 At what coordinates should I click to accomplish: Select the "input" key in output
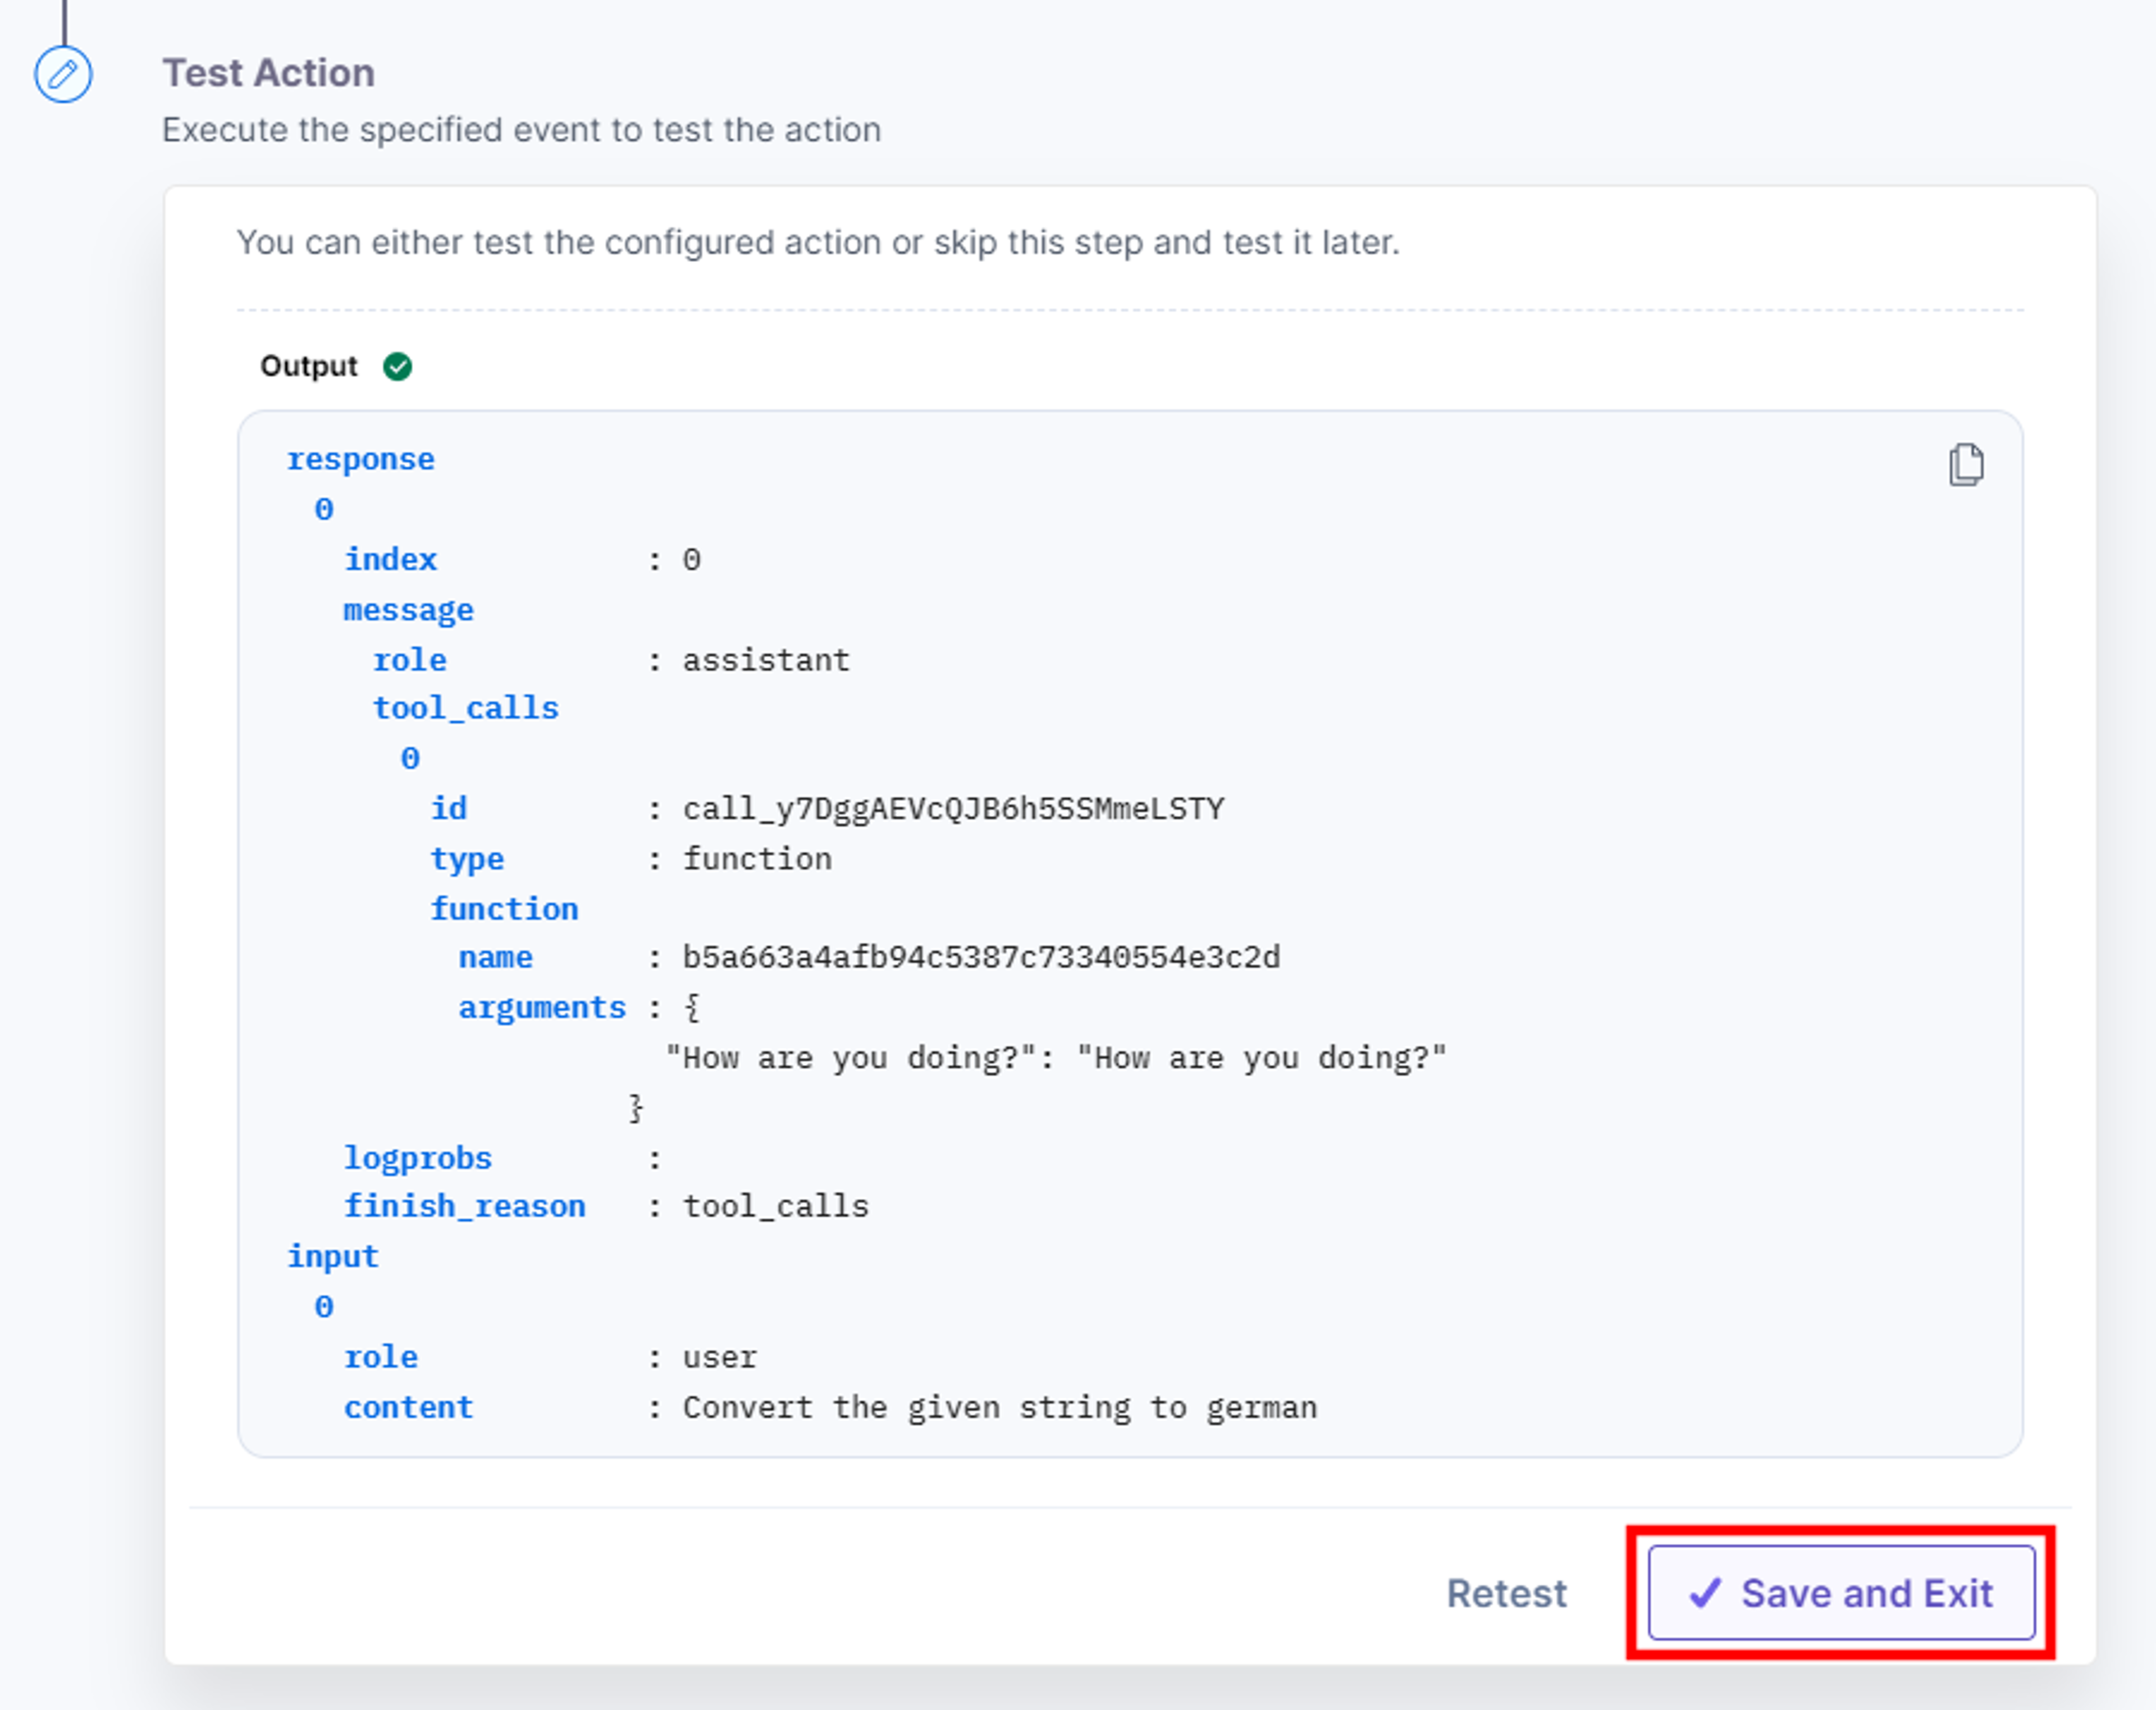pyautogui.click(x=332, y=1257)
